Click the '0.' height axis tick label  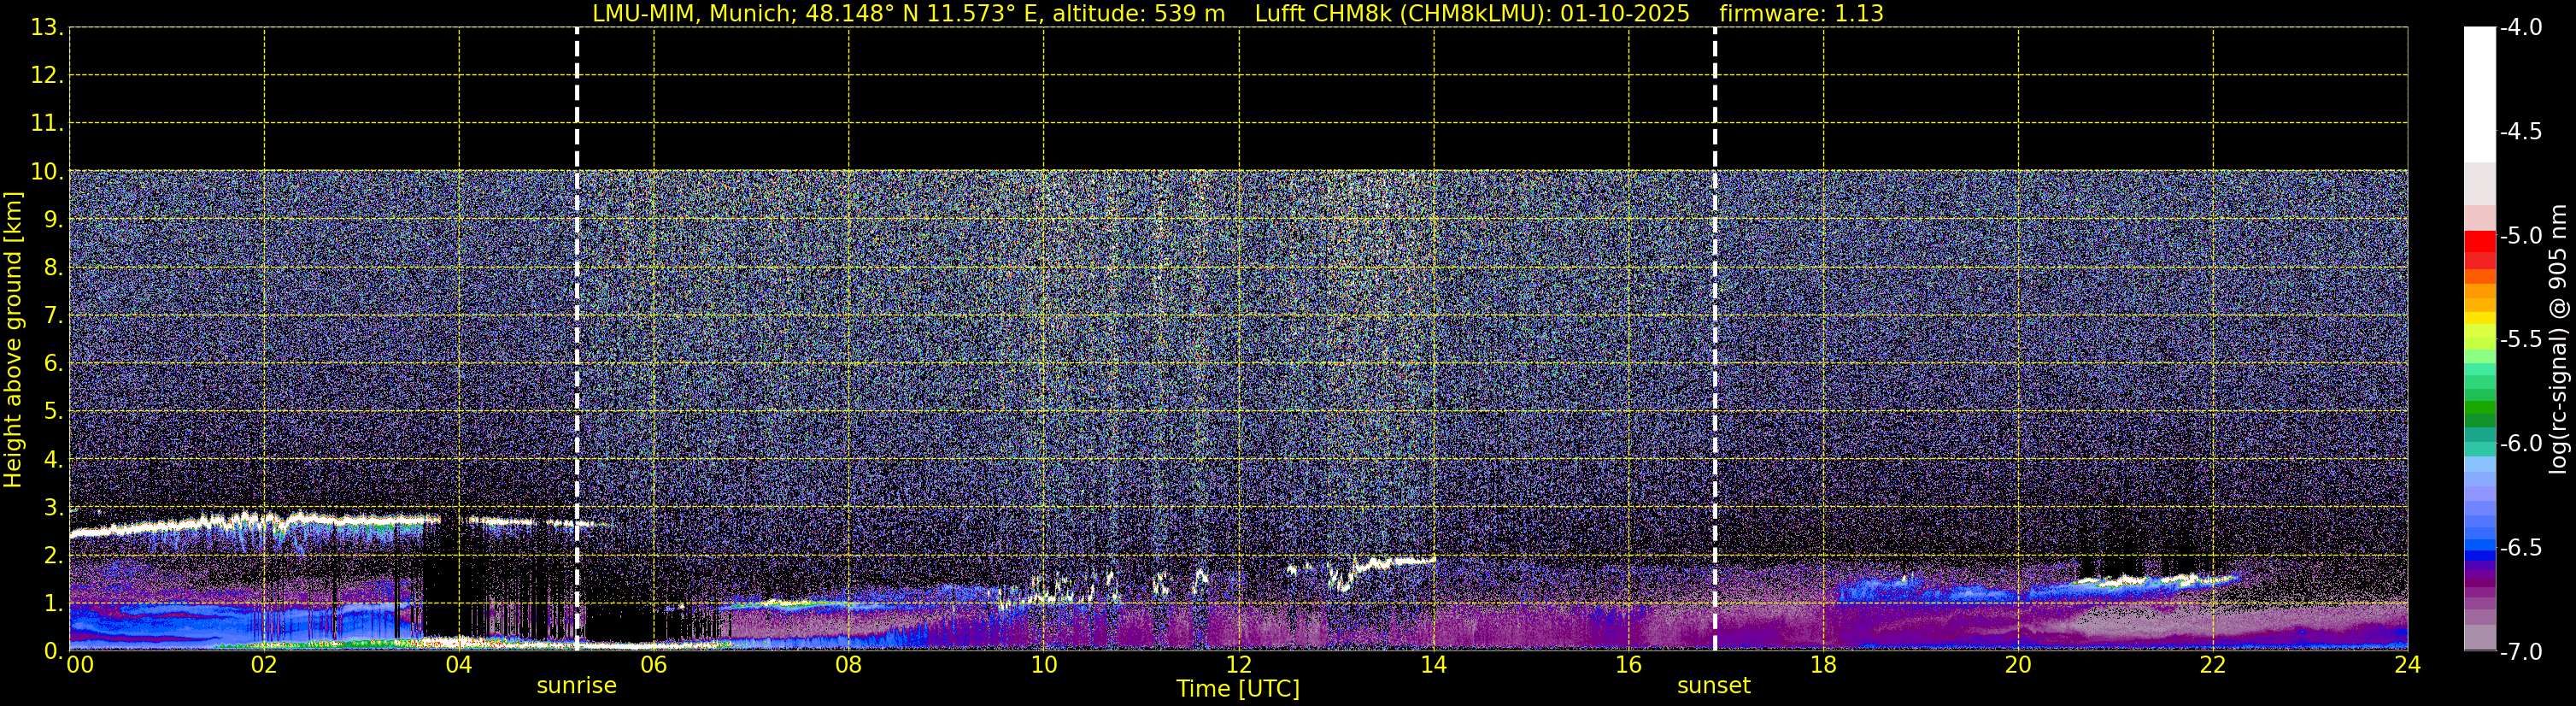point(53,652)
